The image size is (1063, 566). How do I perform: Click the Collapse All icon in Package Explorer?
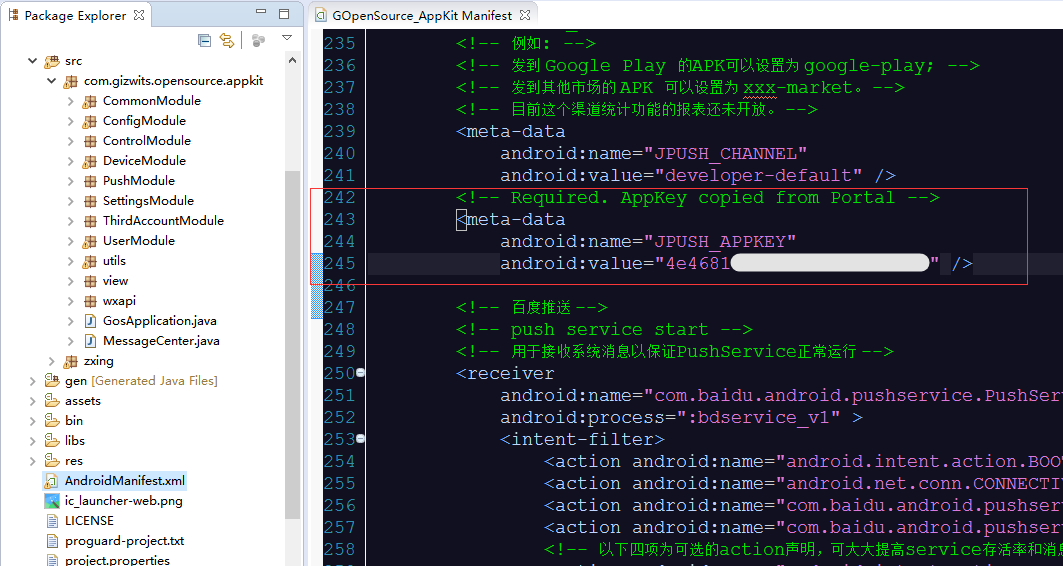coord(205,40)
